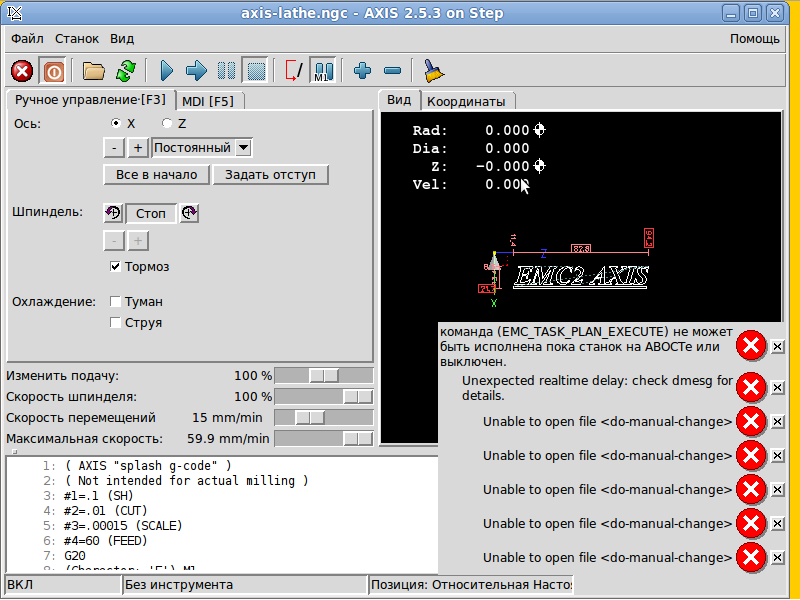Click the Без инструмента status field
This screenshot has width=800, height=600.
click(x=245, y=585)
